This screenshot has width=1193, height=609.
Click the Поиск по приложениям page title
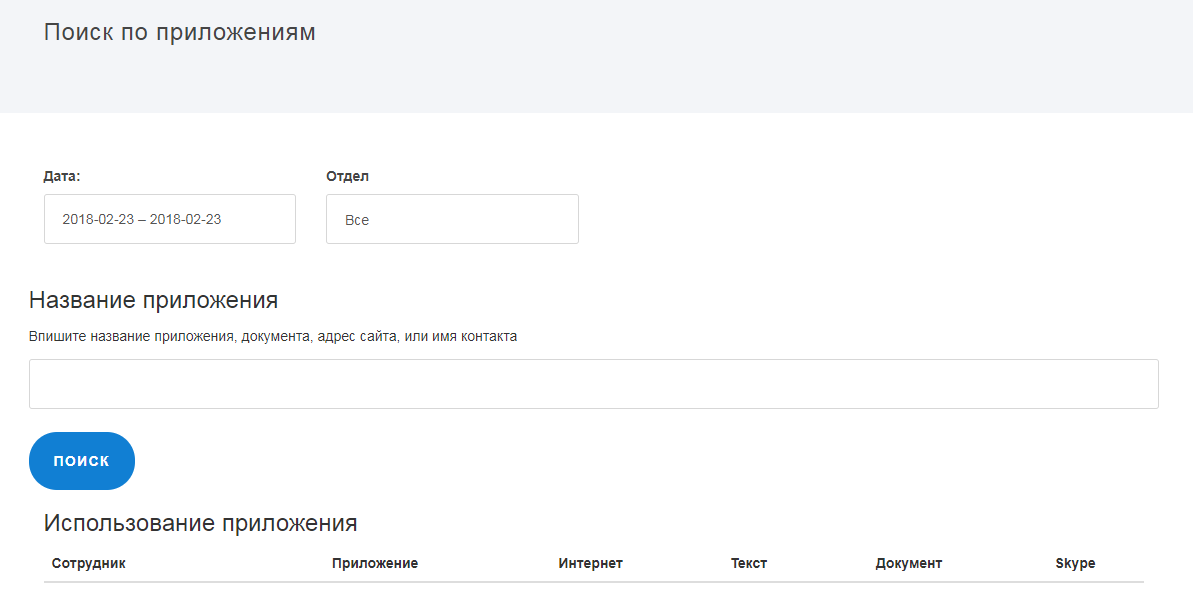pyautogui.click(x=180, y=32)
